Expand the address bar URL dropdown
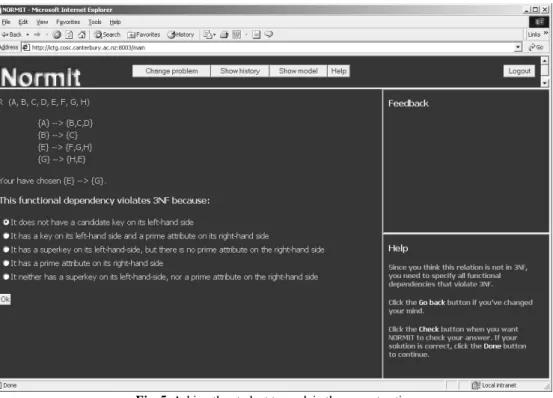The width and height of the screenshot is (553, 398). tap(518, 47)
